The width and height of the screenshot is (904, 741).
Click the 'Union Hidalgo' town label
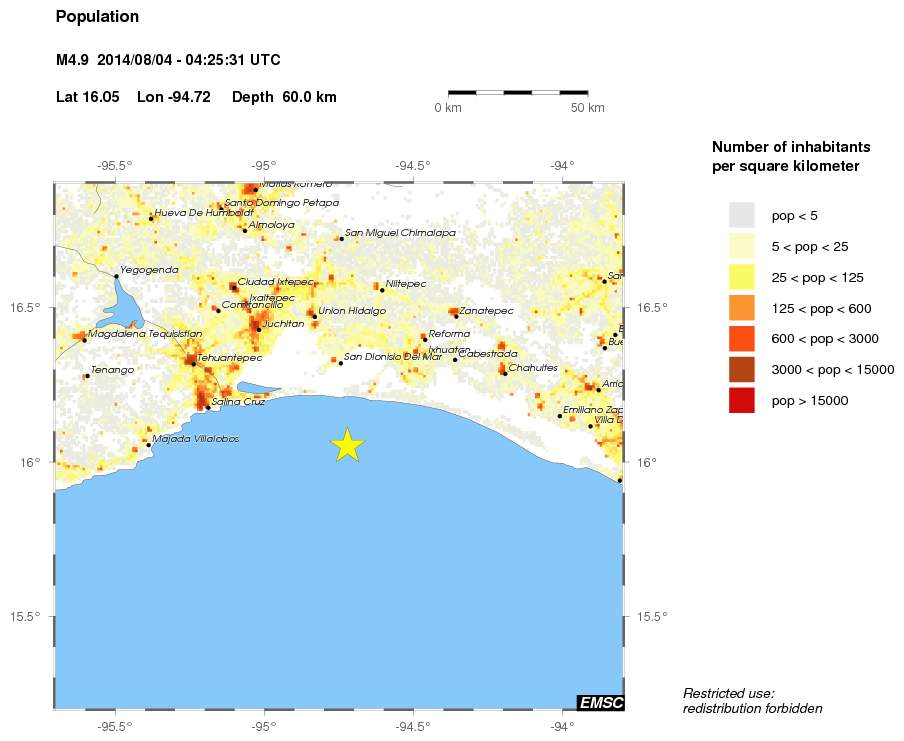click(x=352, y=311)
